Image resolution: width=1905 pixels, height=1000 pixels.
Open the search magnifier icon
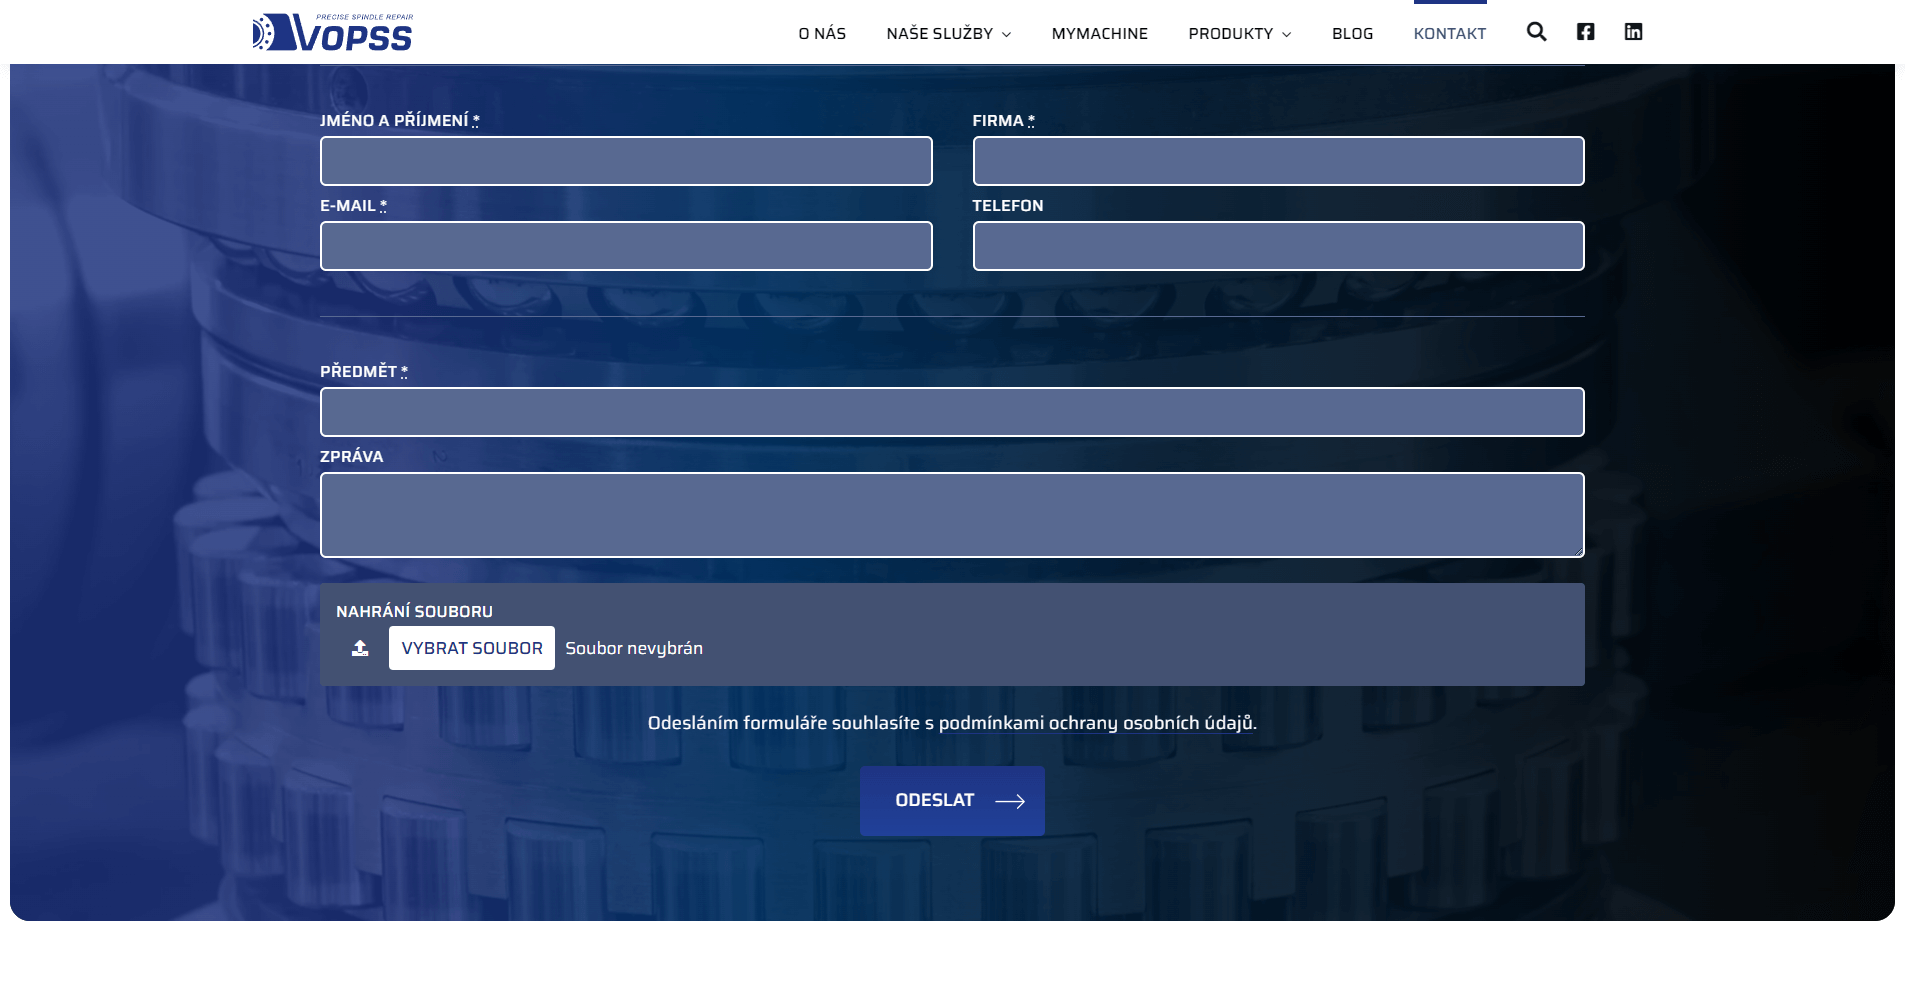click(1536, 32)
